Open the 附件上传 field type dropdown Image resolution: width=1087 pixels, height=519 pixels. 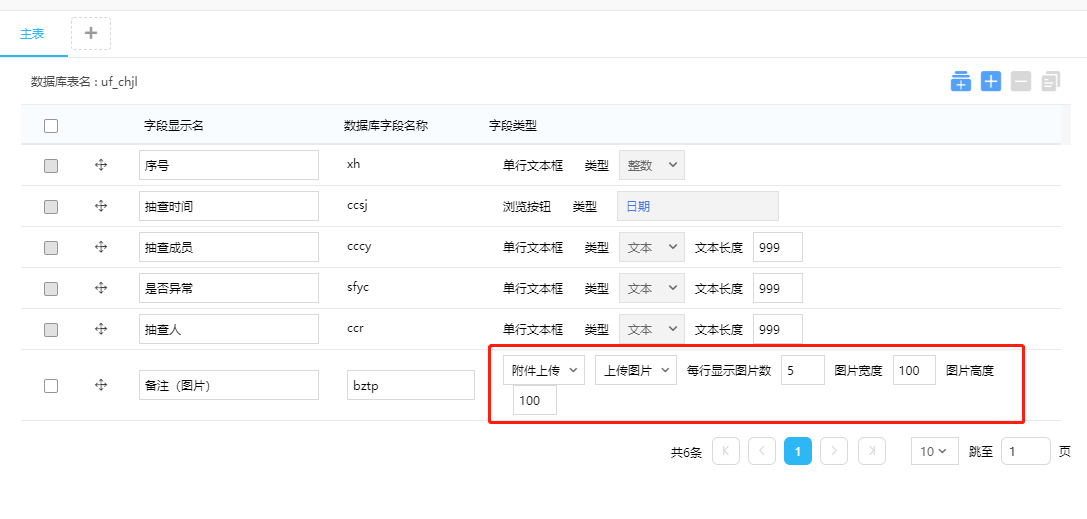(x=544, y=371)
